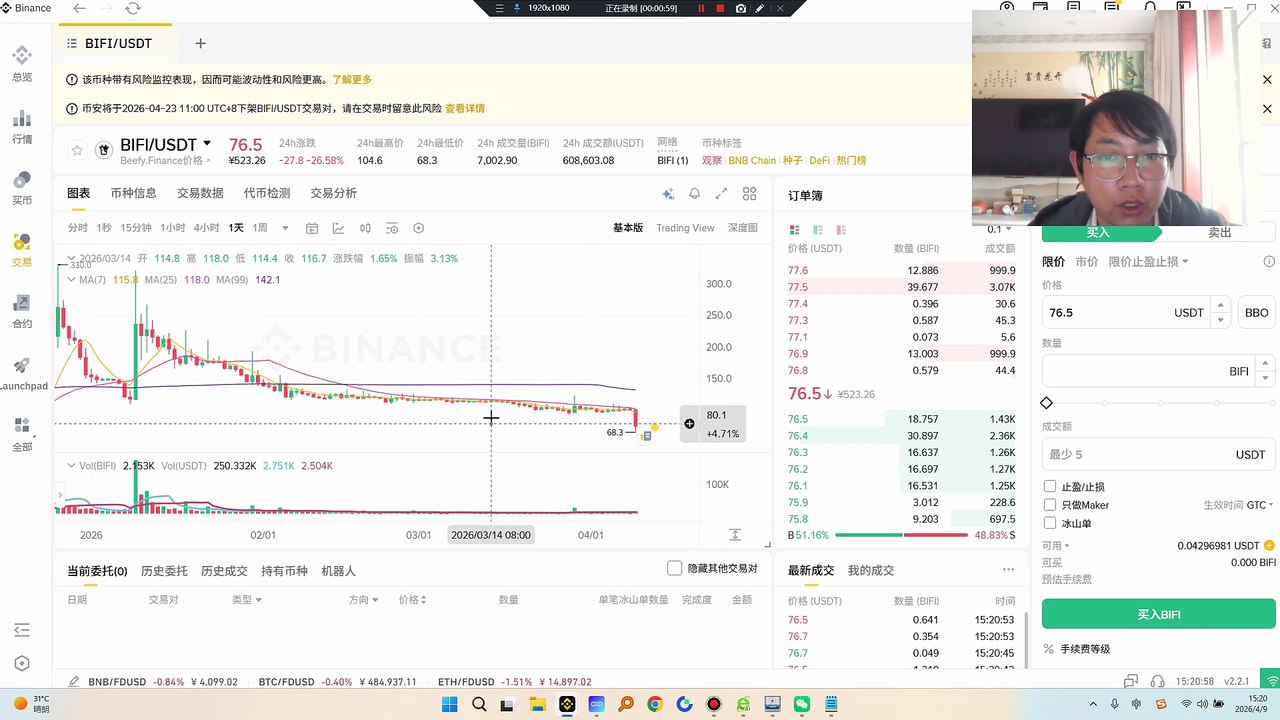The height and width of the screenshot is (720, 1280).
Task: Click the 价格 input field showing 76.5
Action: click(x=1125, y=313)
